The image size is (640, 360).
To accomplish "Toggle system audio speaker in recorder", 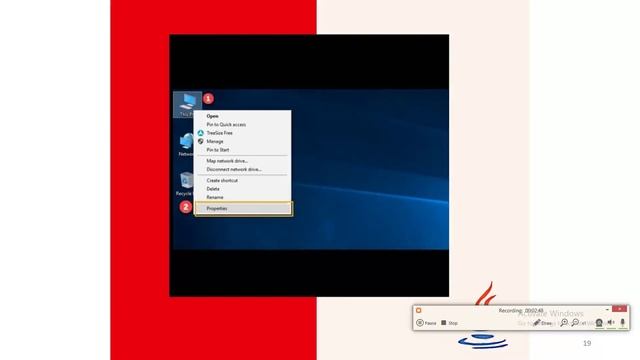I will click(611, 323).
